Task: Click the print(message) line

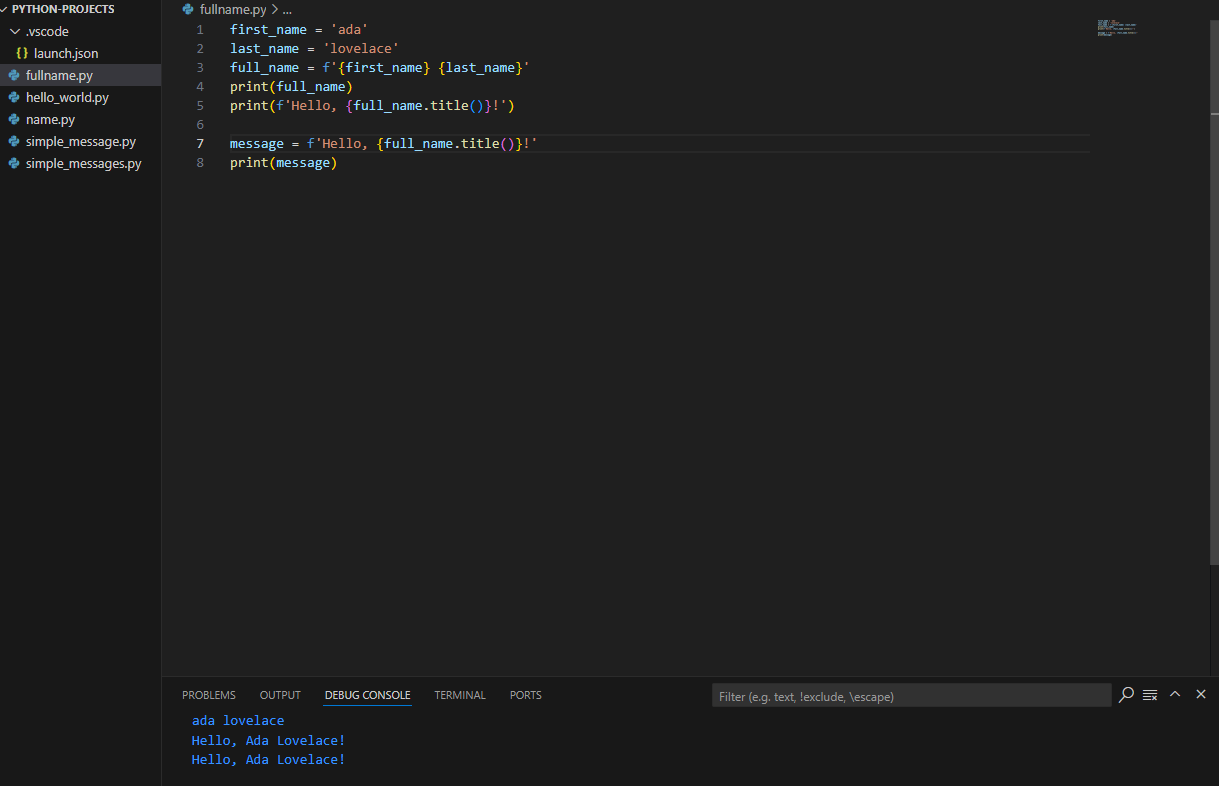Action: coord(283,162)
